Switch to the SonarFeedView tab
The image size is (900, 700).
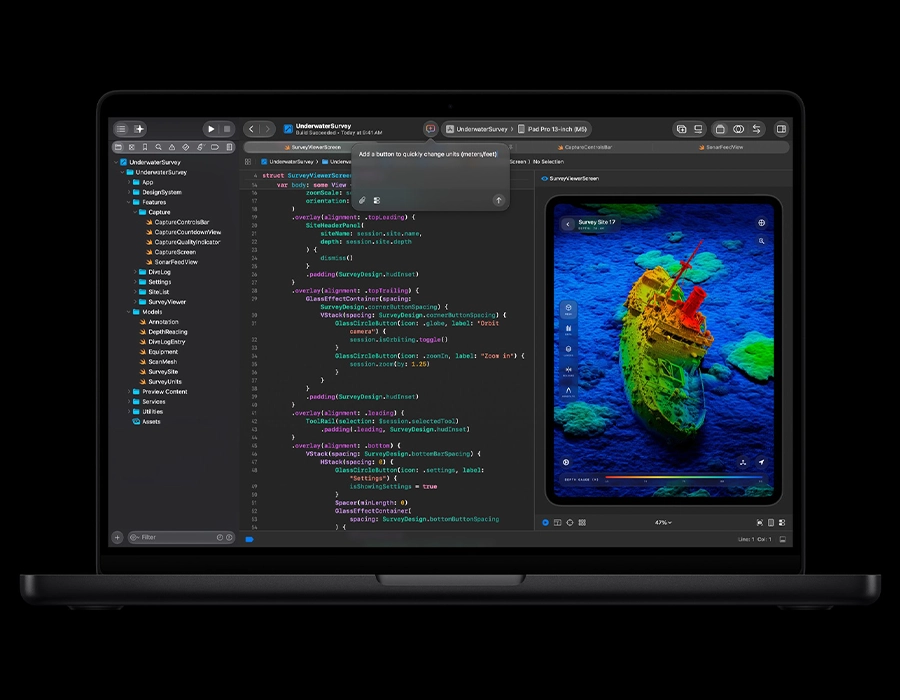(x=721, y=147)
